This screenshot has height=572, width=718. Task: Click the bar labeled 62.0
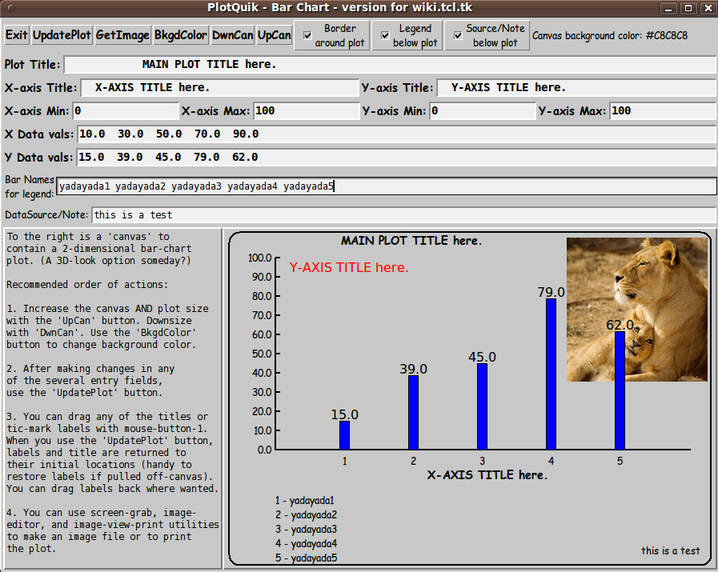[620, 390]
